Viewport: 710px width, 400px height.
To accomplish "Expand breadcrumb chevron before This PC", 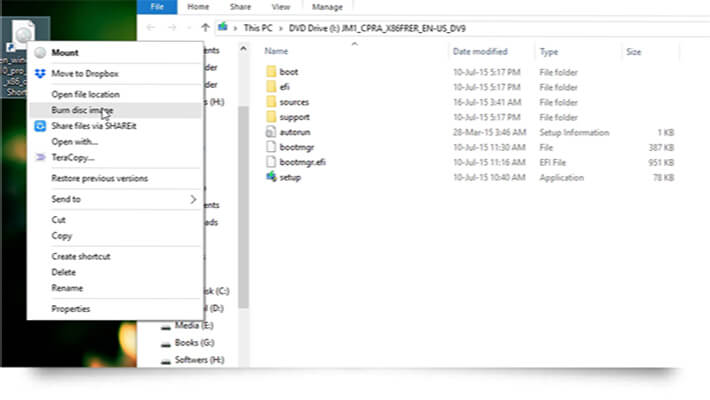I will [235, 29].
